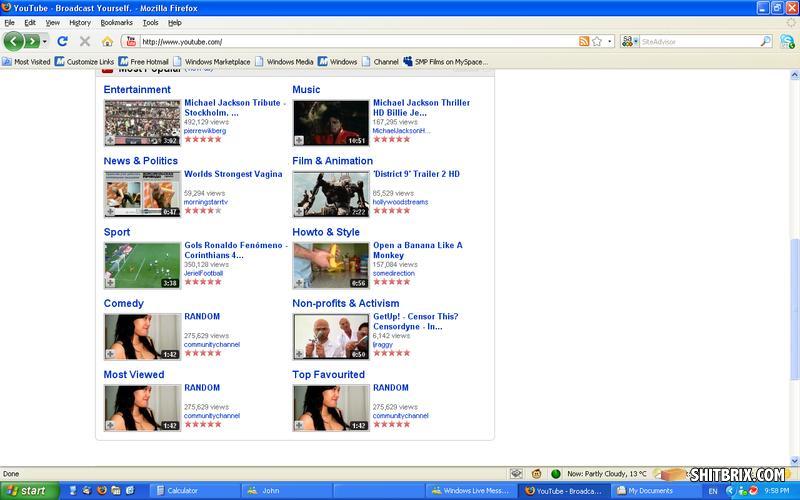Screen dimensions: 800x500
Task: Open the File menu
Action: pyautogui.click(x=9, y=22)
